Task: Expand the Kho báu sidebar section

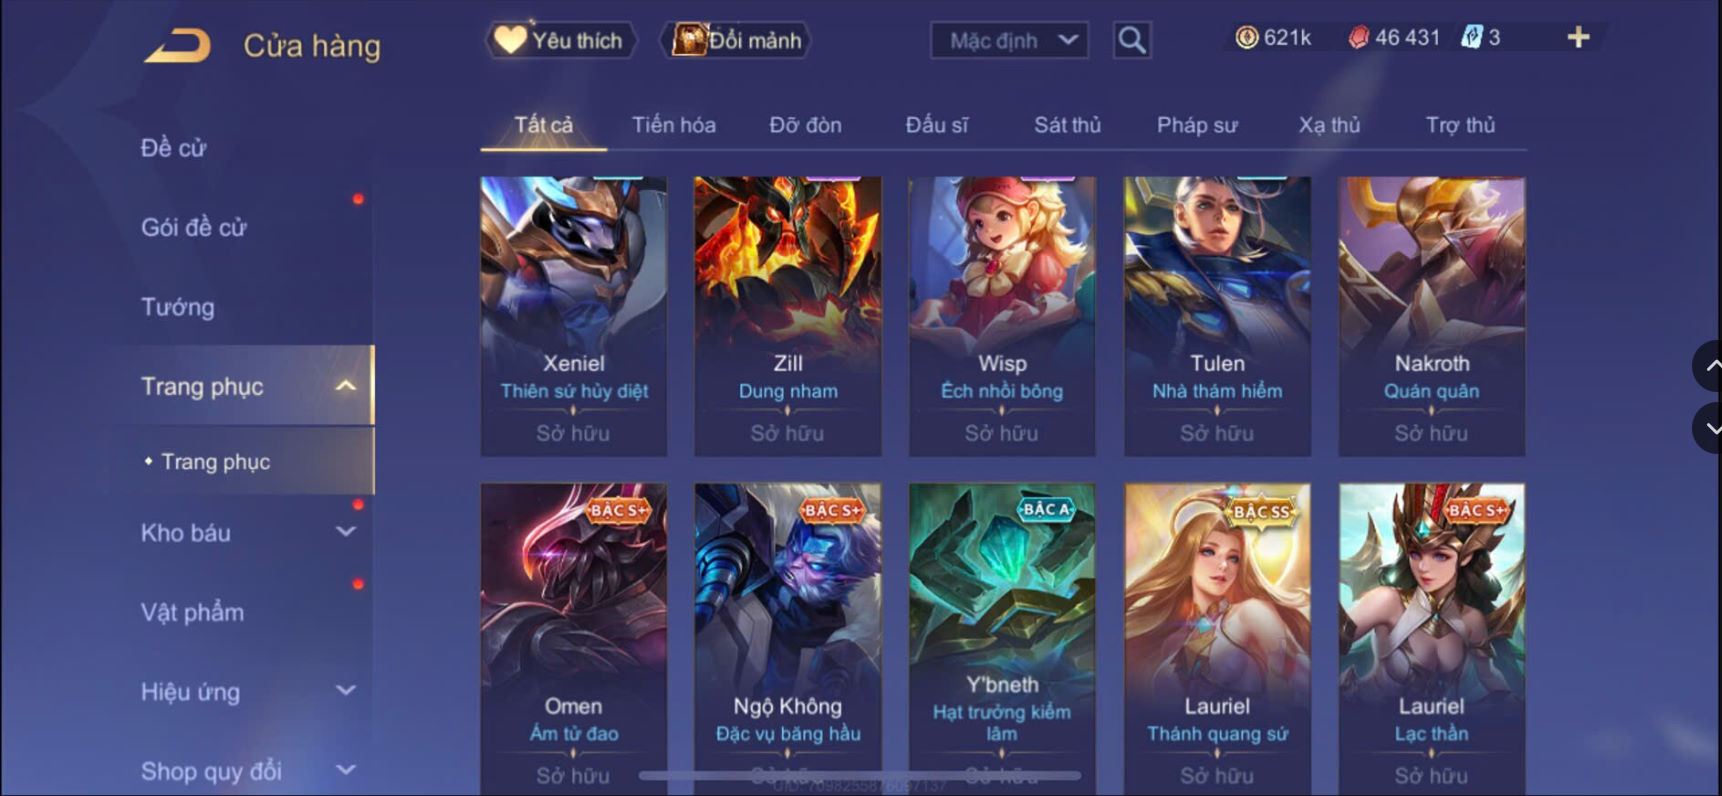Action: pyautogui.click(x=346, y=531)
